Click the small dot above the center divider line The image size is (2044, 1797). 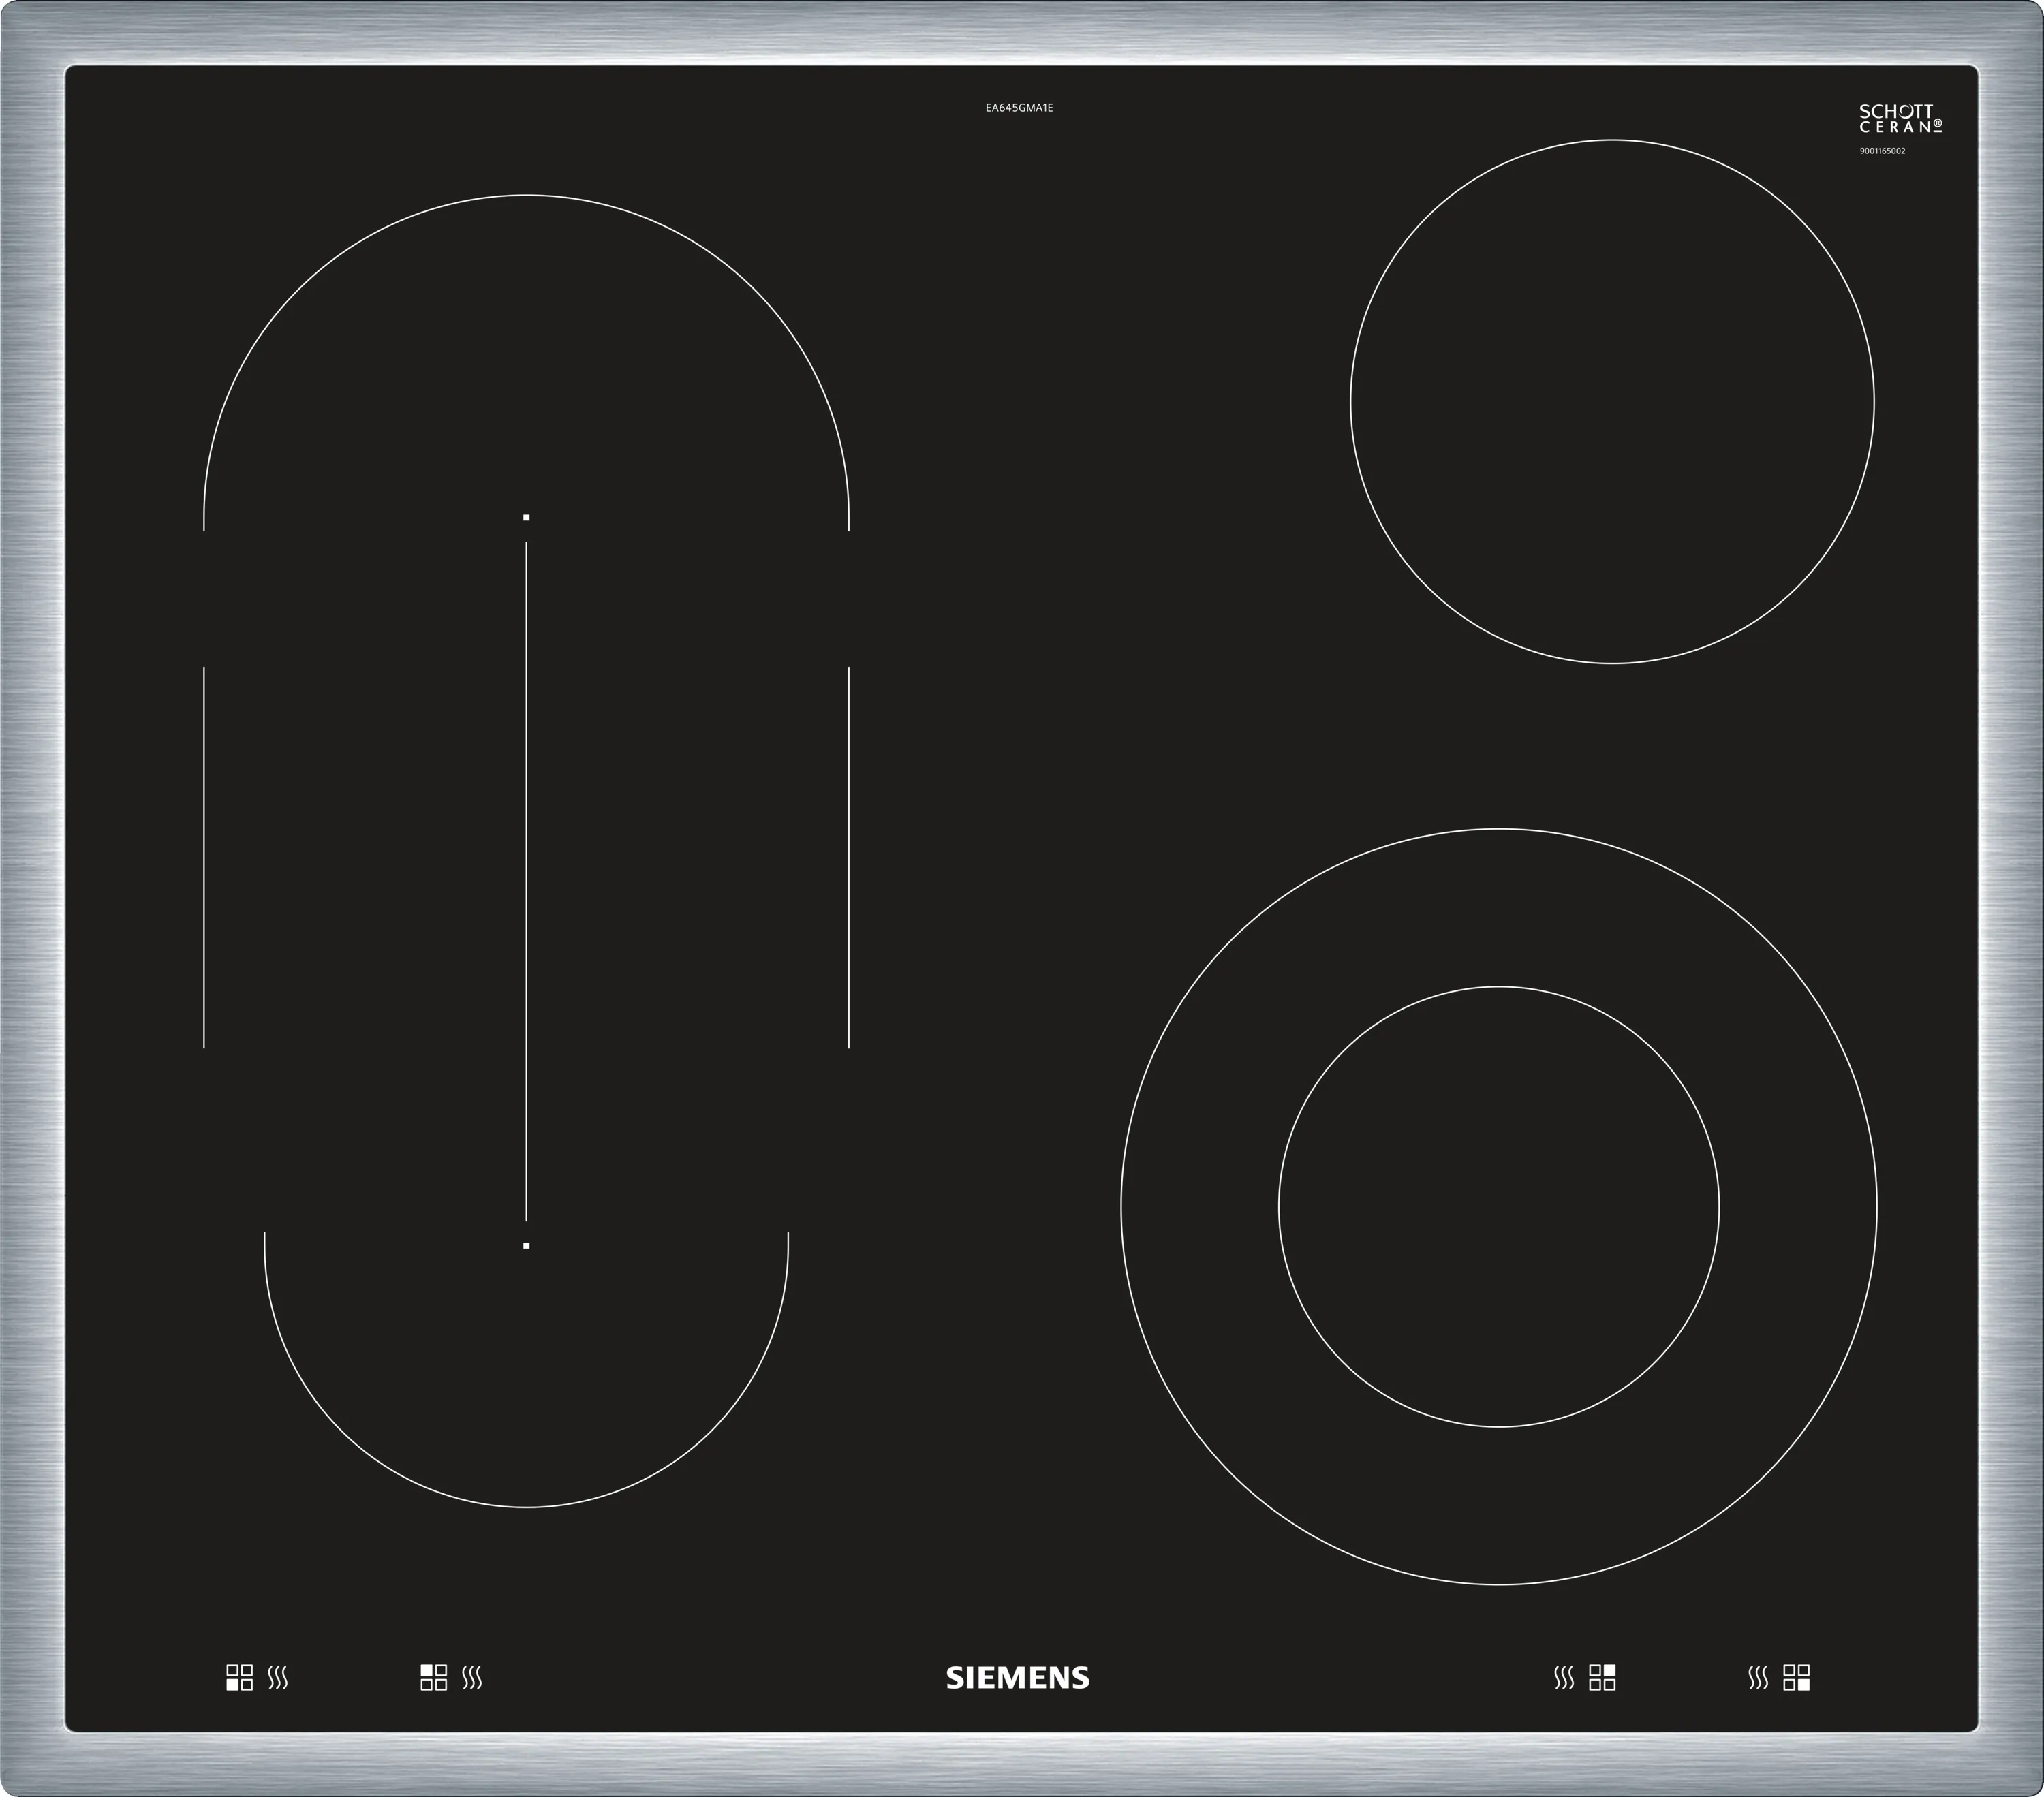[x=526, y=518]
